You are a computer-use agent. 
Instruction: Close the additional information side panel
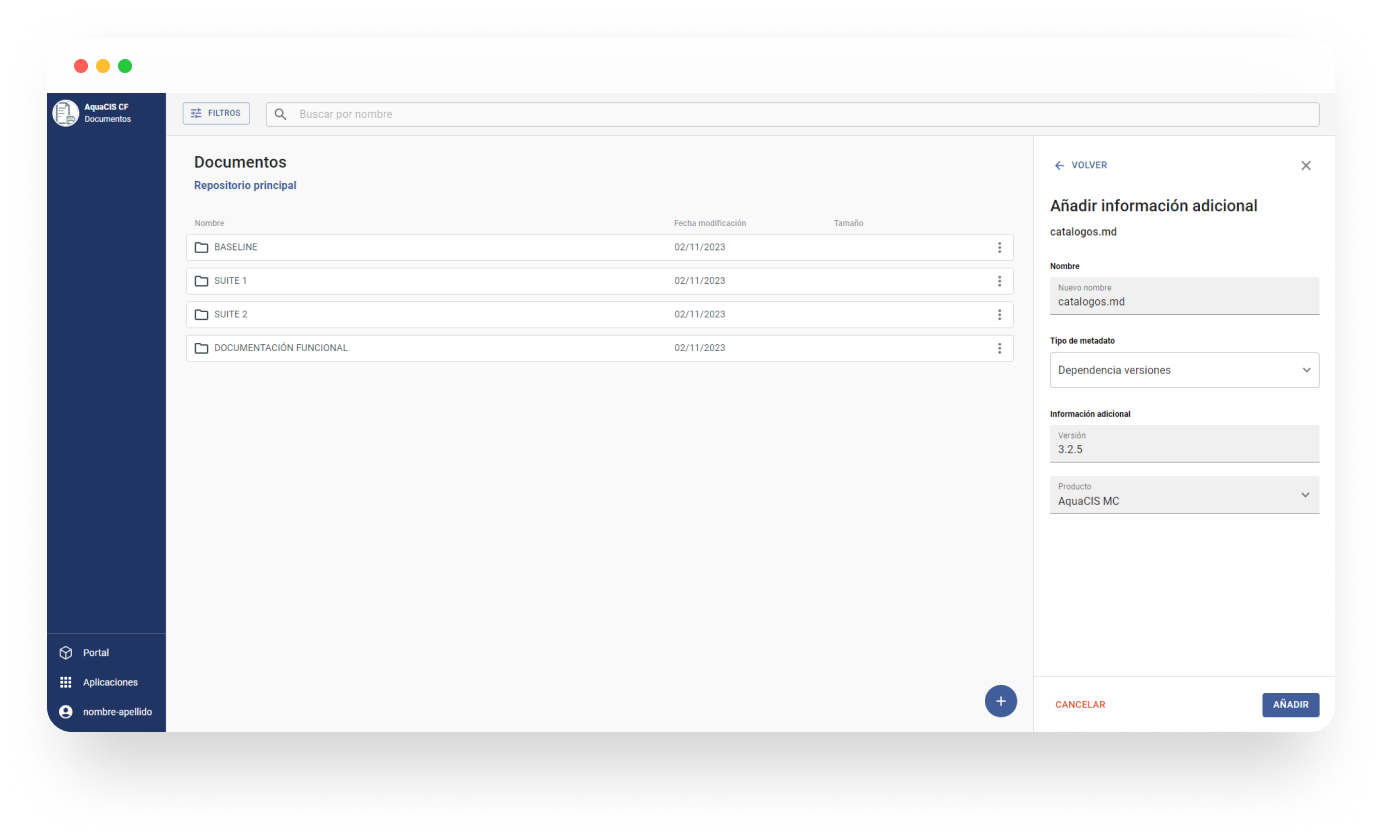pos(1306,166)
